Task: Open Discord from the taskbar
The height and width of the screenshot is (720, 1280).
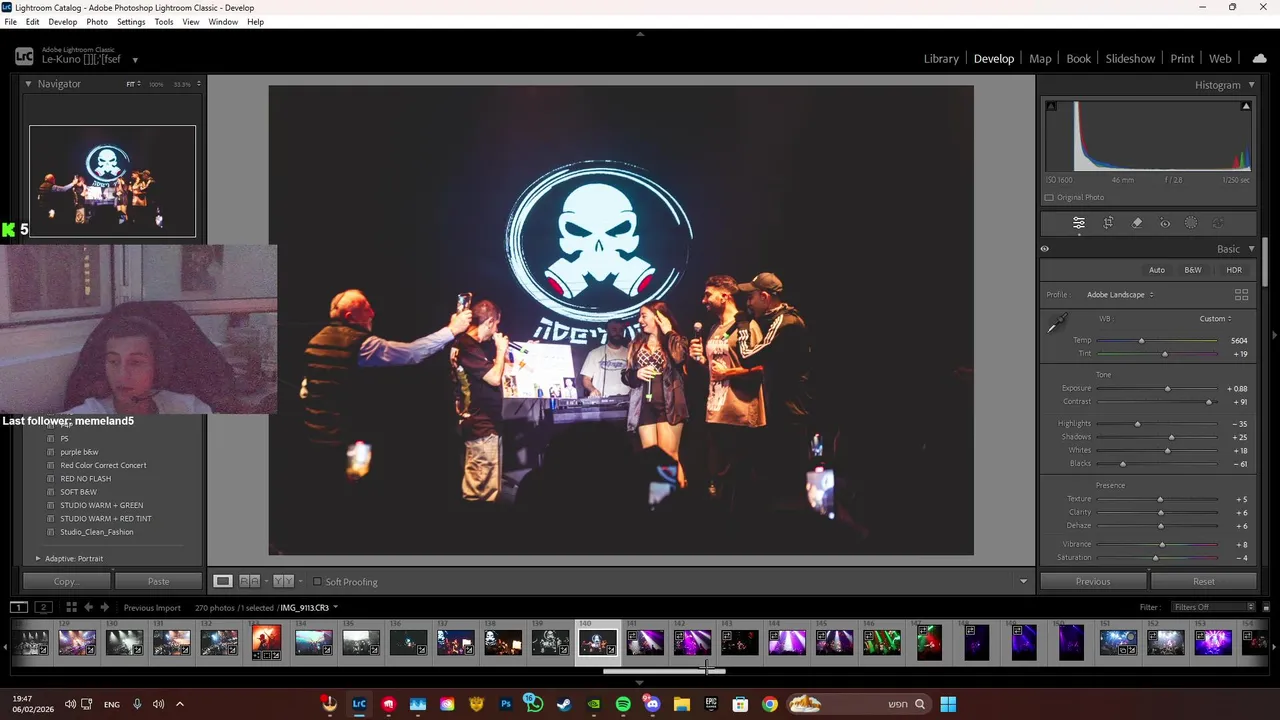Action: click(x=652, y=704)
